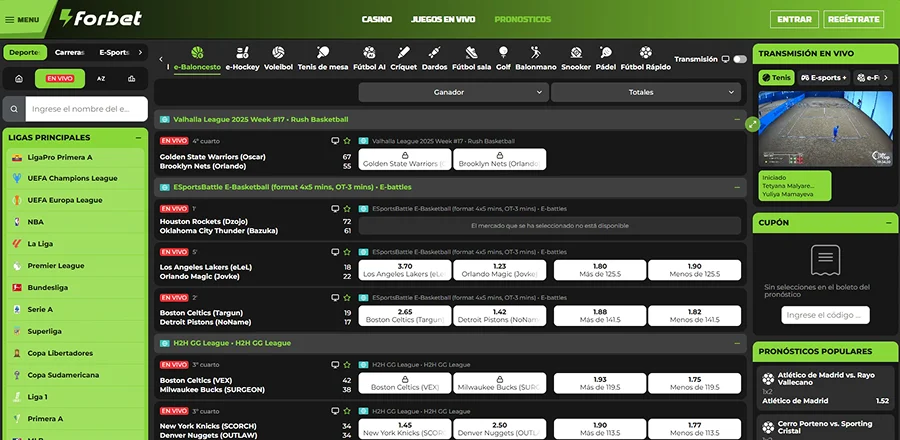This screenshot has width=900, height=440.
Task: Favorite the Houston Rockets match star
Action: coord(347,209)
